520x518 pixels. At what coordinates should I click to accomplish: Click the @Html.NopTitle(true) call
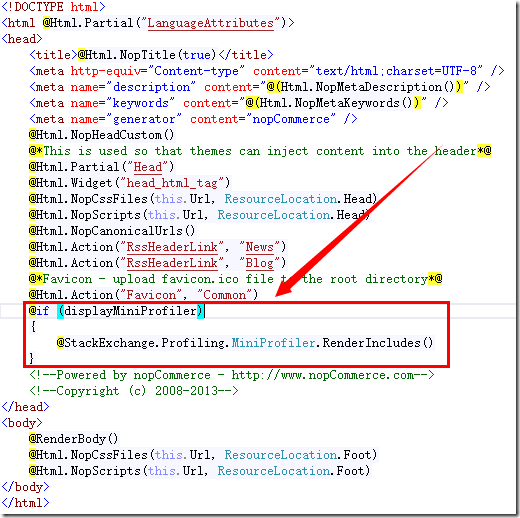[x=147, y=55]
